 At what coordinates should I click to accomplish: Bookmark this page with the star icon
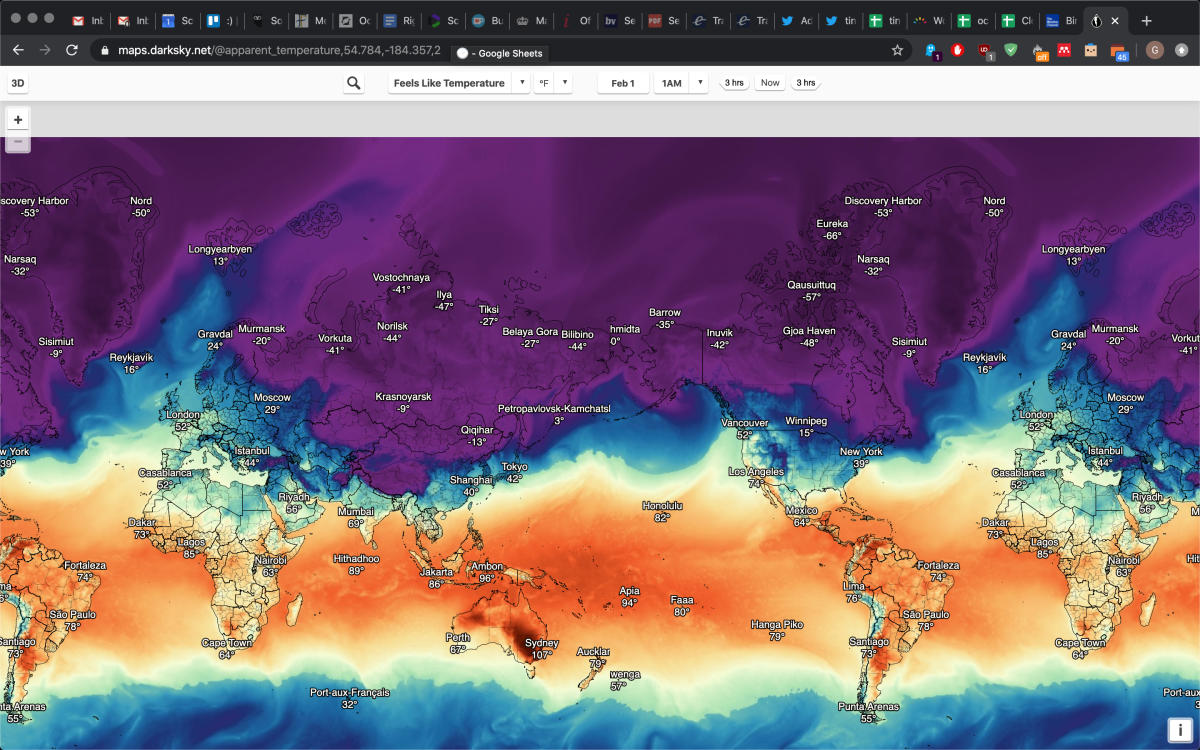897,50
